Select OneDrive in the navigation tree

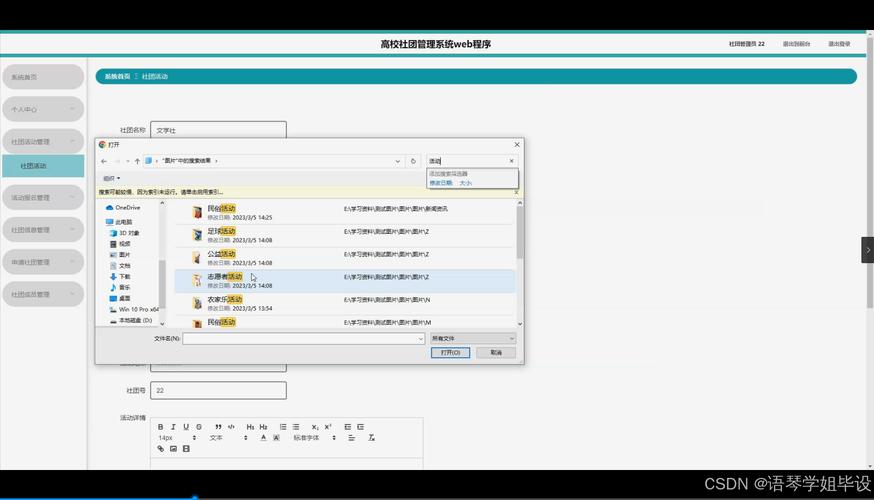click(x=123, y=207)
